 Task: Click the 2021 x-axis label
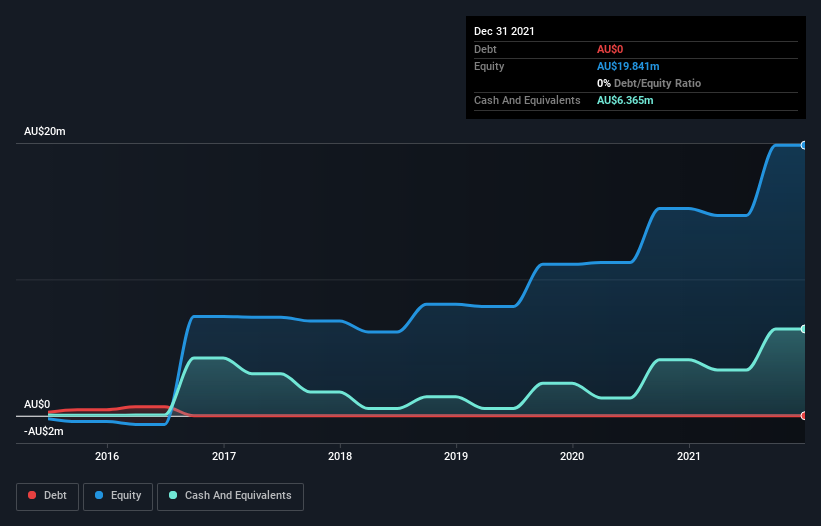[x=689, y=456]
